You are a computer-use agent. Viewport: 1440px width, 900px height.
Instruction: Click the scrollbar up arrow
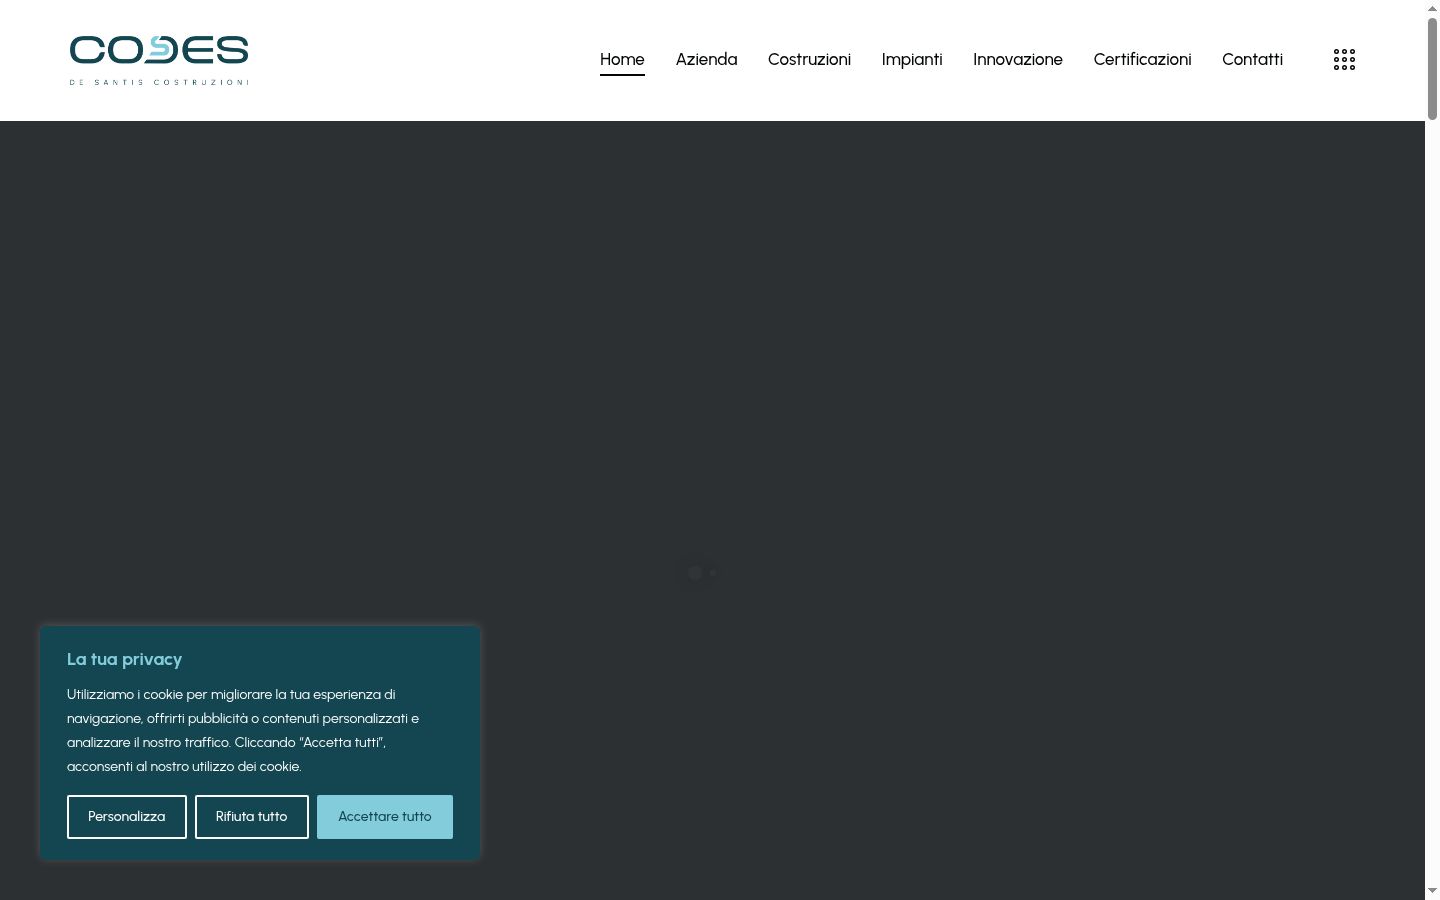[1432, 7]
